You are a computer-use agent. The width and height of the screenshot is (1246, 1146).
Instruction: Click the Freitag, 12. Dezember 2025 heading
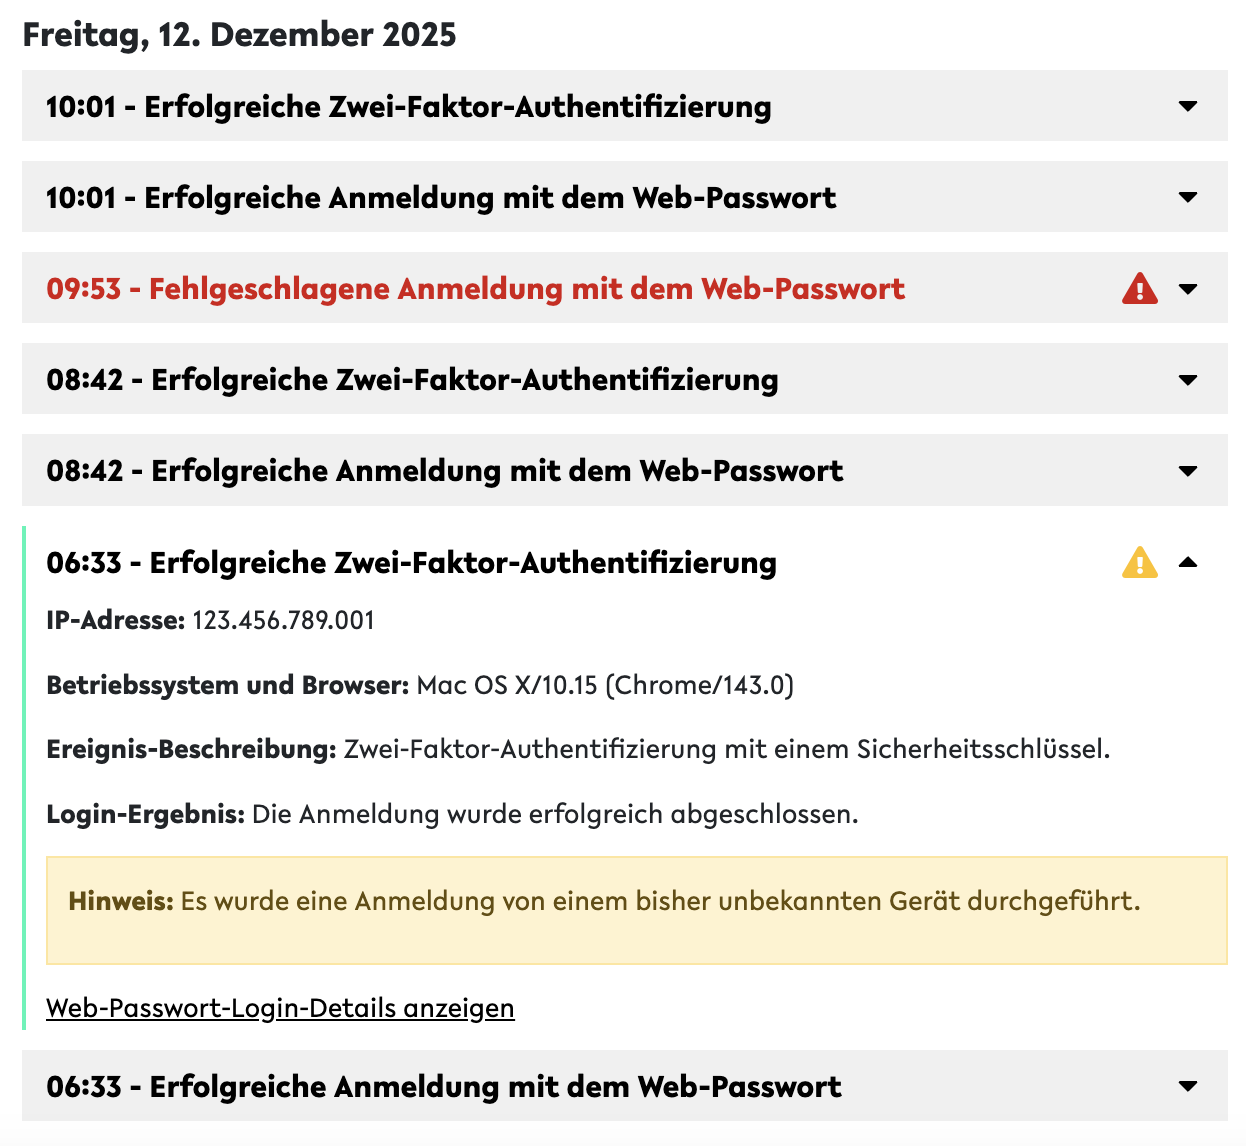pos(239,35)
